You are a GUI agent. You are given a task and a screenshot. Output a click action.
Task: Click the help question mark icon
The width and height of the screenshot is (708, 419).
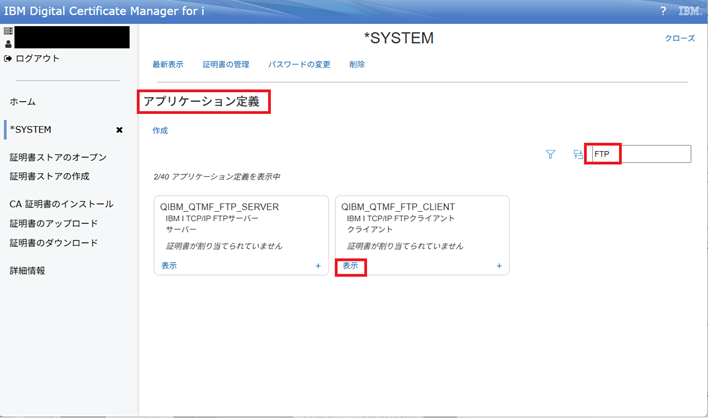click(x=662, y=11)
